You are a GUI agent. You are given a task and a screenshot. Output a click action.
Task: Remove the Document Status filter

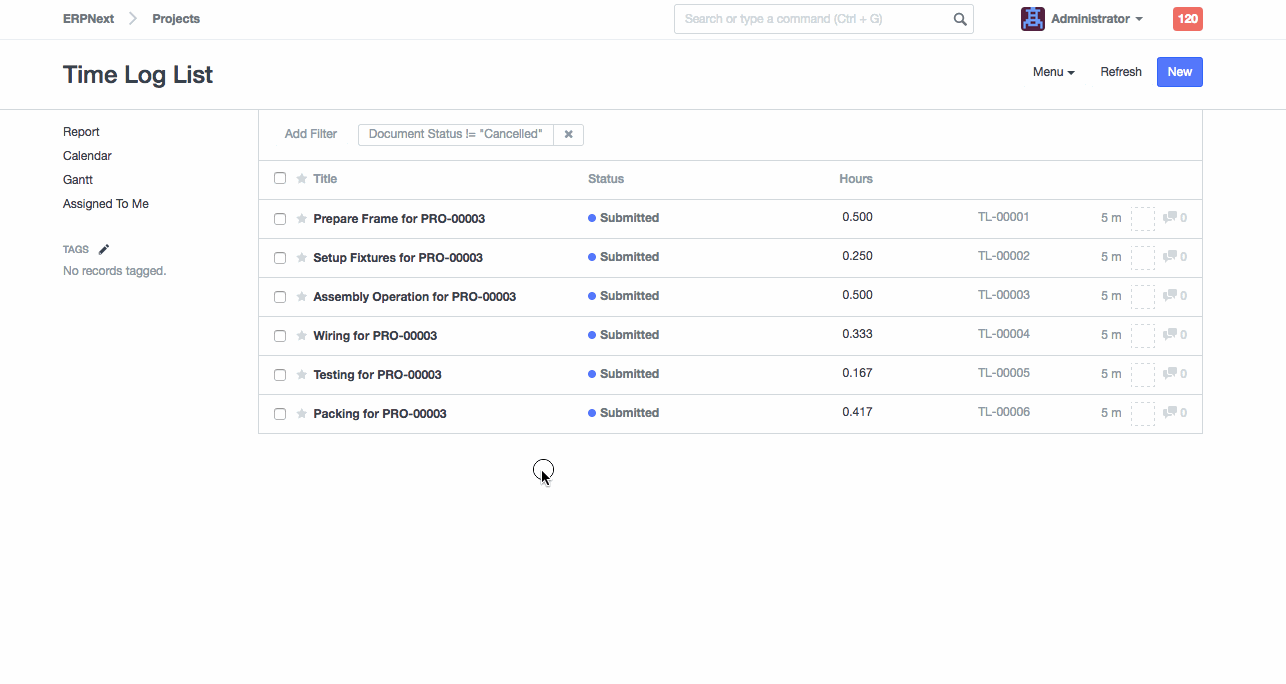(568, 134)
